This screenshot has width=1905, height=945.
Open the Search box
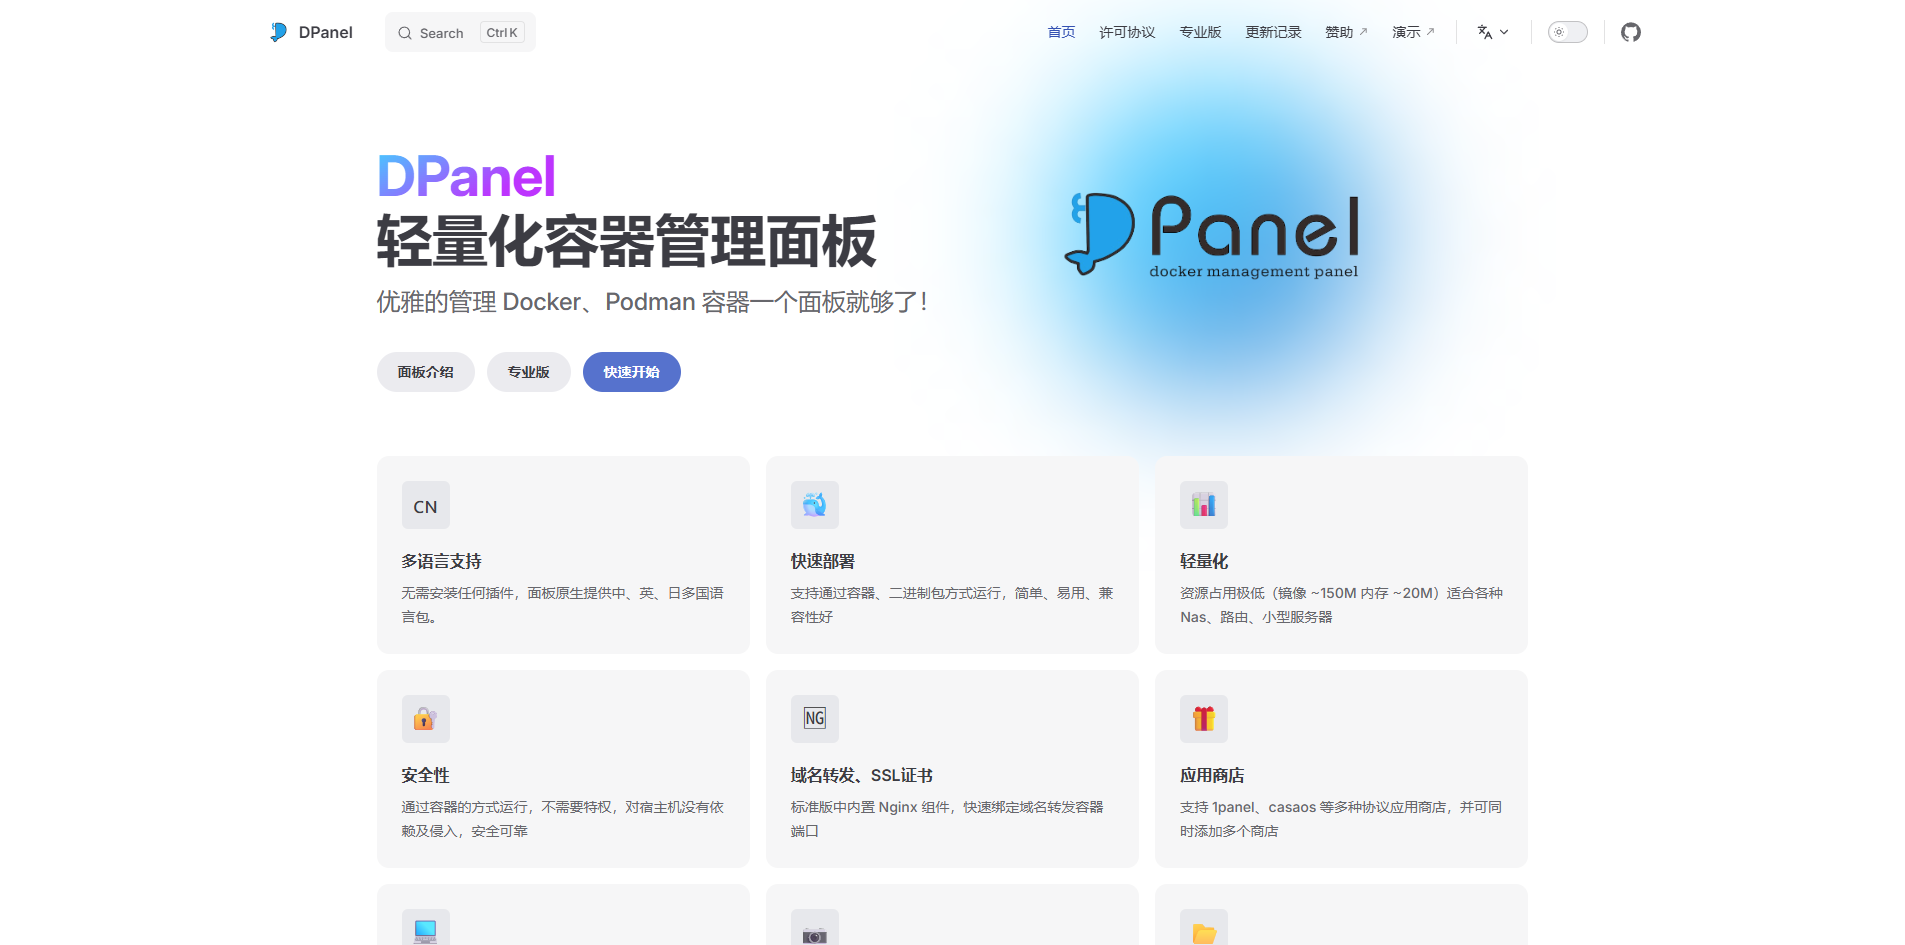point(460,32)
